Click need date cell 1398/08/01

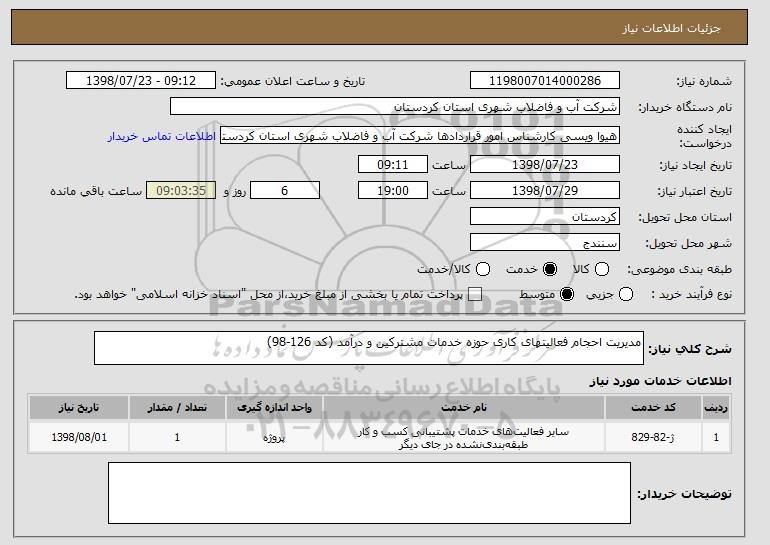pos(79,437)
